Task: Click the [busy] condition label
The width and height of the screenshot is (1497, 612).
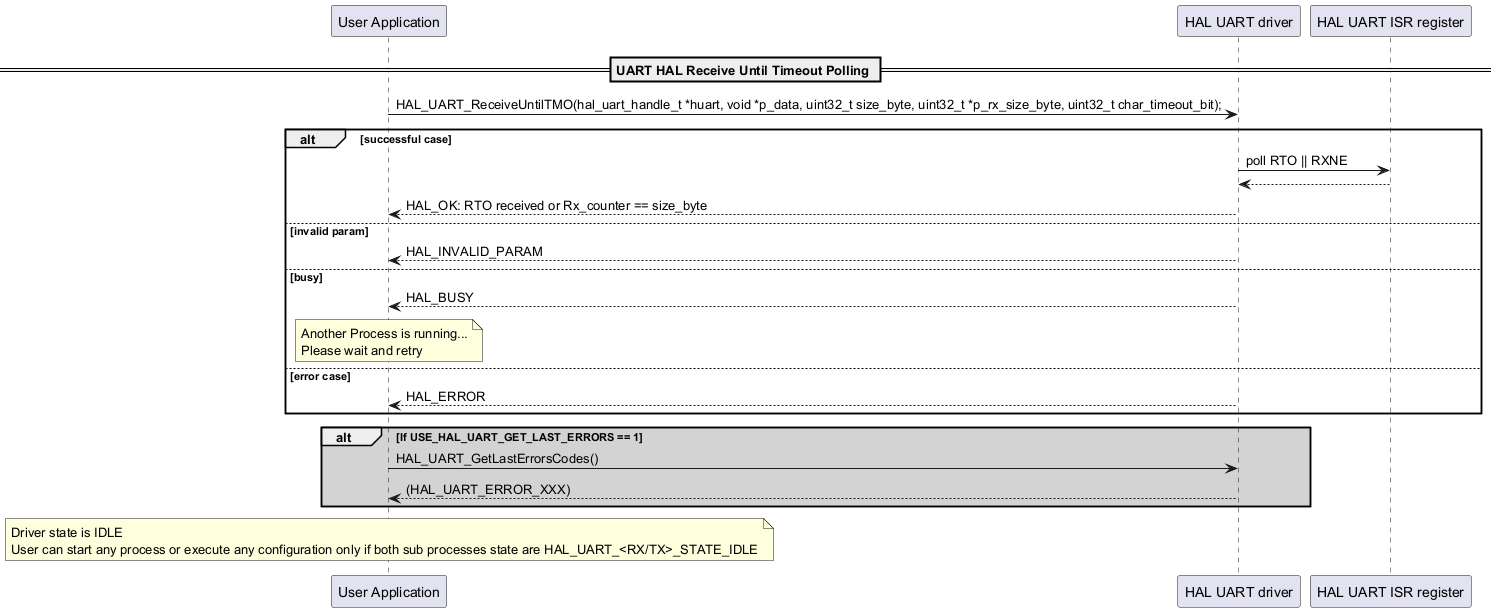Action: click(x=306, y=277)
